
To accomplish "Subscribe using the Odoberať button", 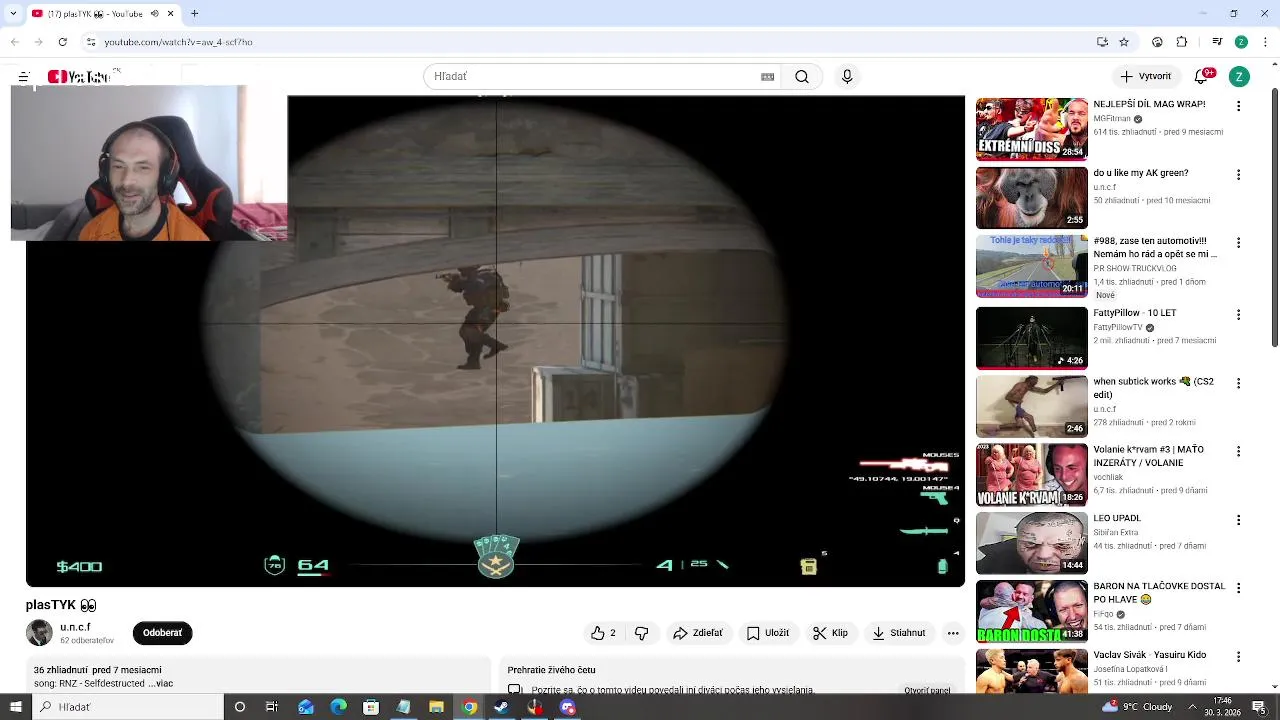I will click(162, 633).
